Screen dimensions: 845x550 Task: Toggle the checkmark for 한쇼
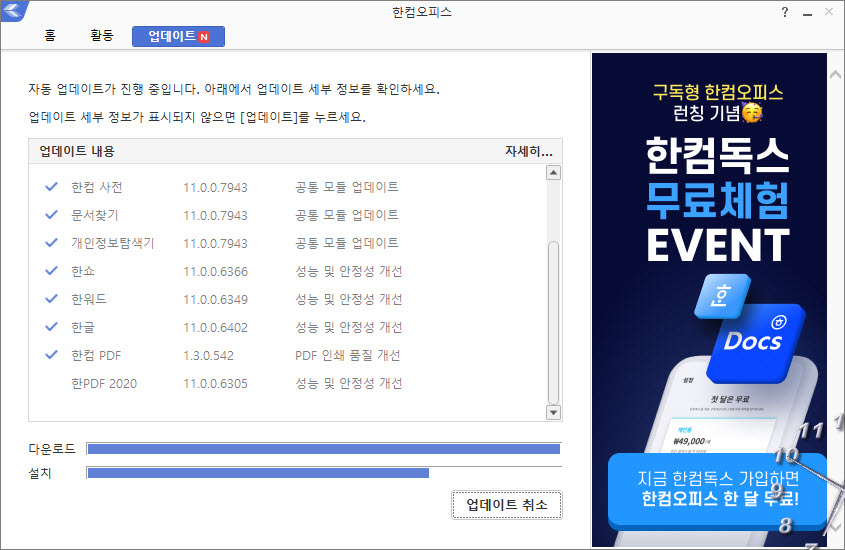coord(51,271)
